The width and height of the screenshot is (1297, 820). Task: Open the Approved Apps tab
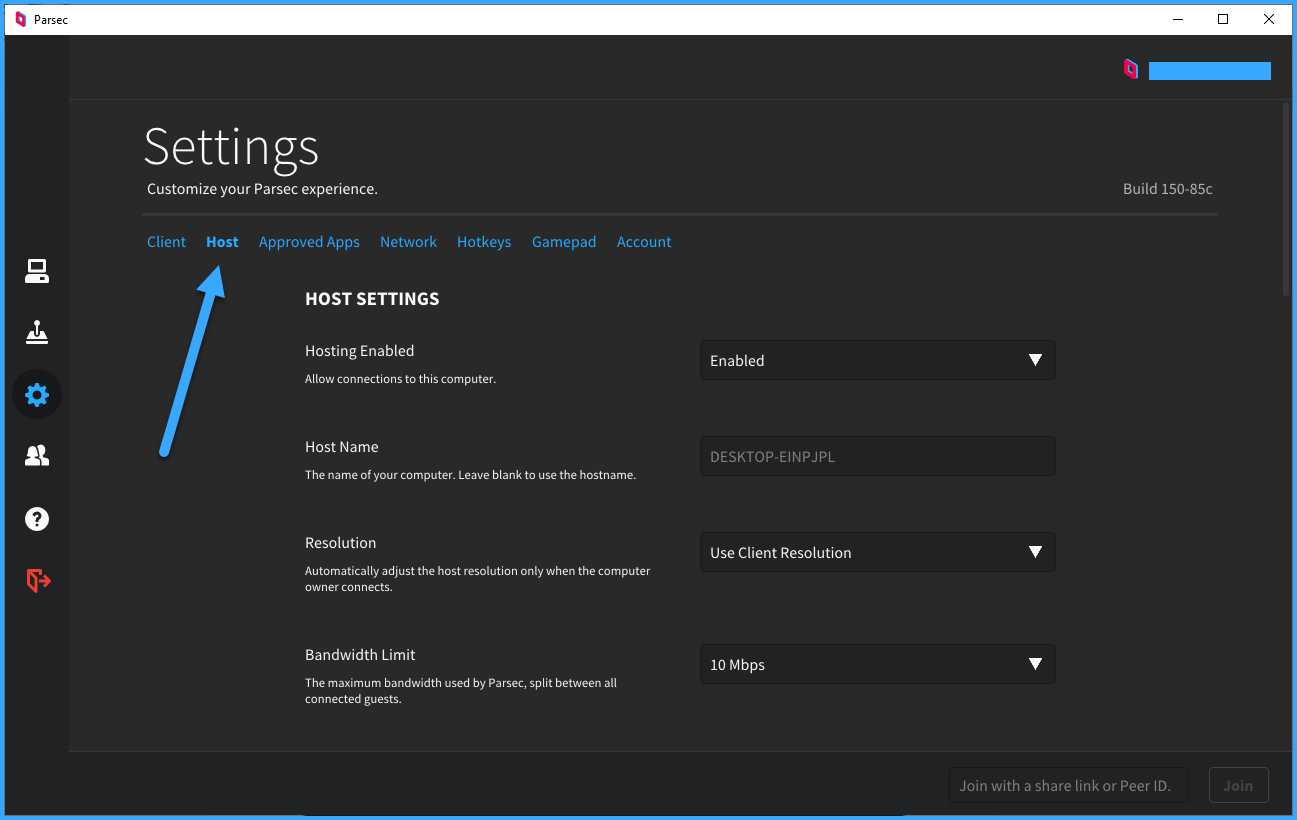pyautogui.click(x=309, y=242)
